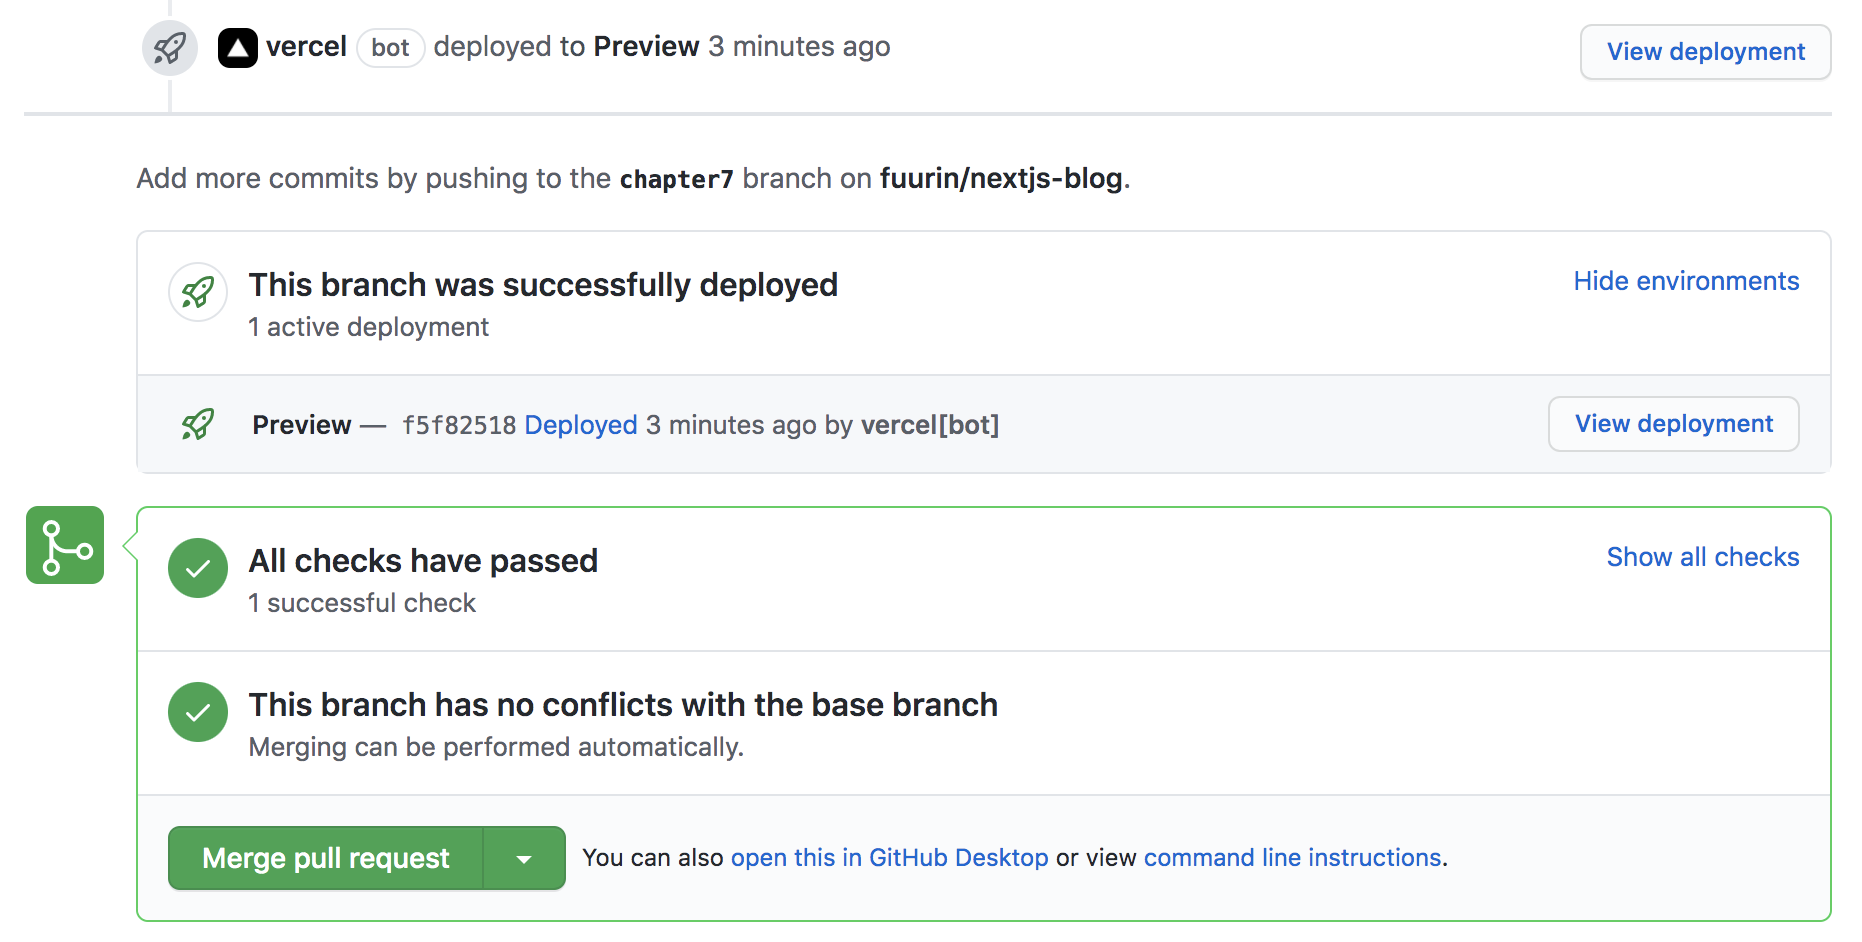Click the rocket icon beside successfully deployed
This screenshot has width=1862, height=942.
[x=198, y=292]
